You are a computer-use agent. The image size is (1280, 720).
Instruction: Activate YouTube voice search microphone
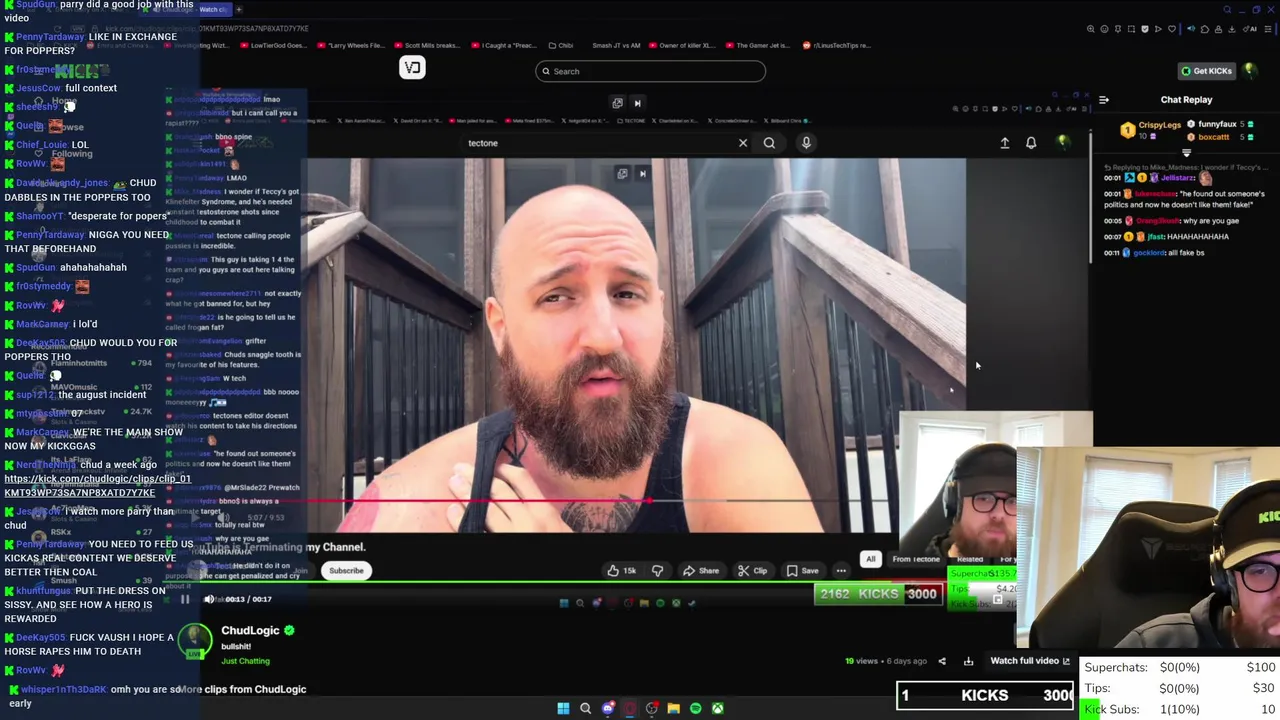pyautogui.click(x=806, y=143)
